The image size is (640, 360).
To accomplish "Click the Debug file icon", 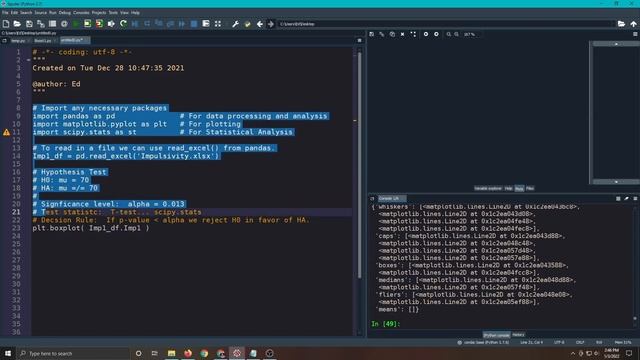I will [x=135, y=24].
